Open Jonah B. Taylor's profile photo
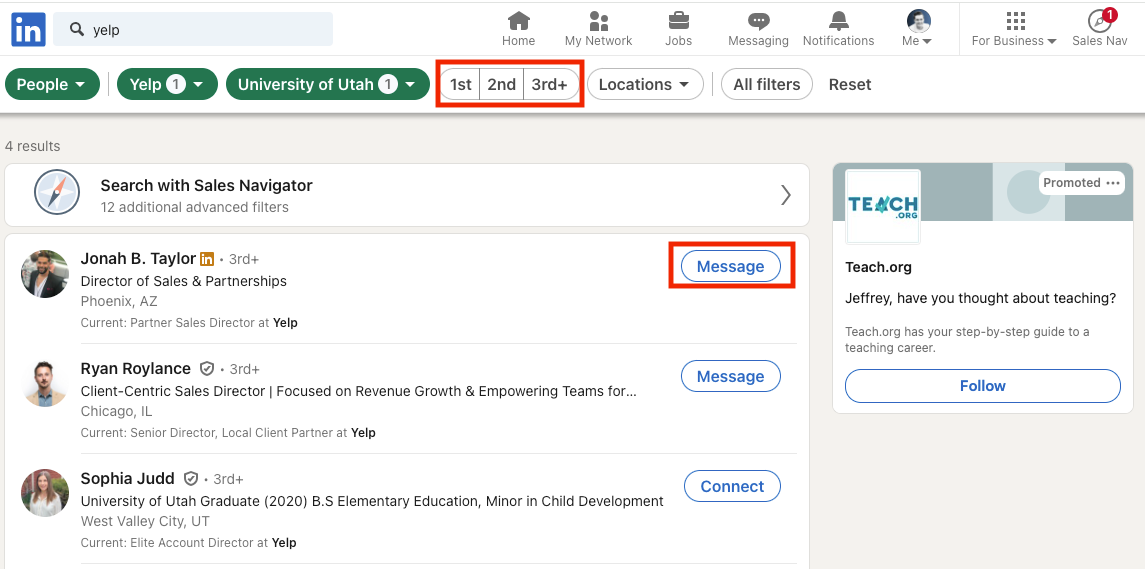This screenshot has width=1145, height=569. [x=45, y=274]
